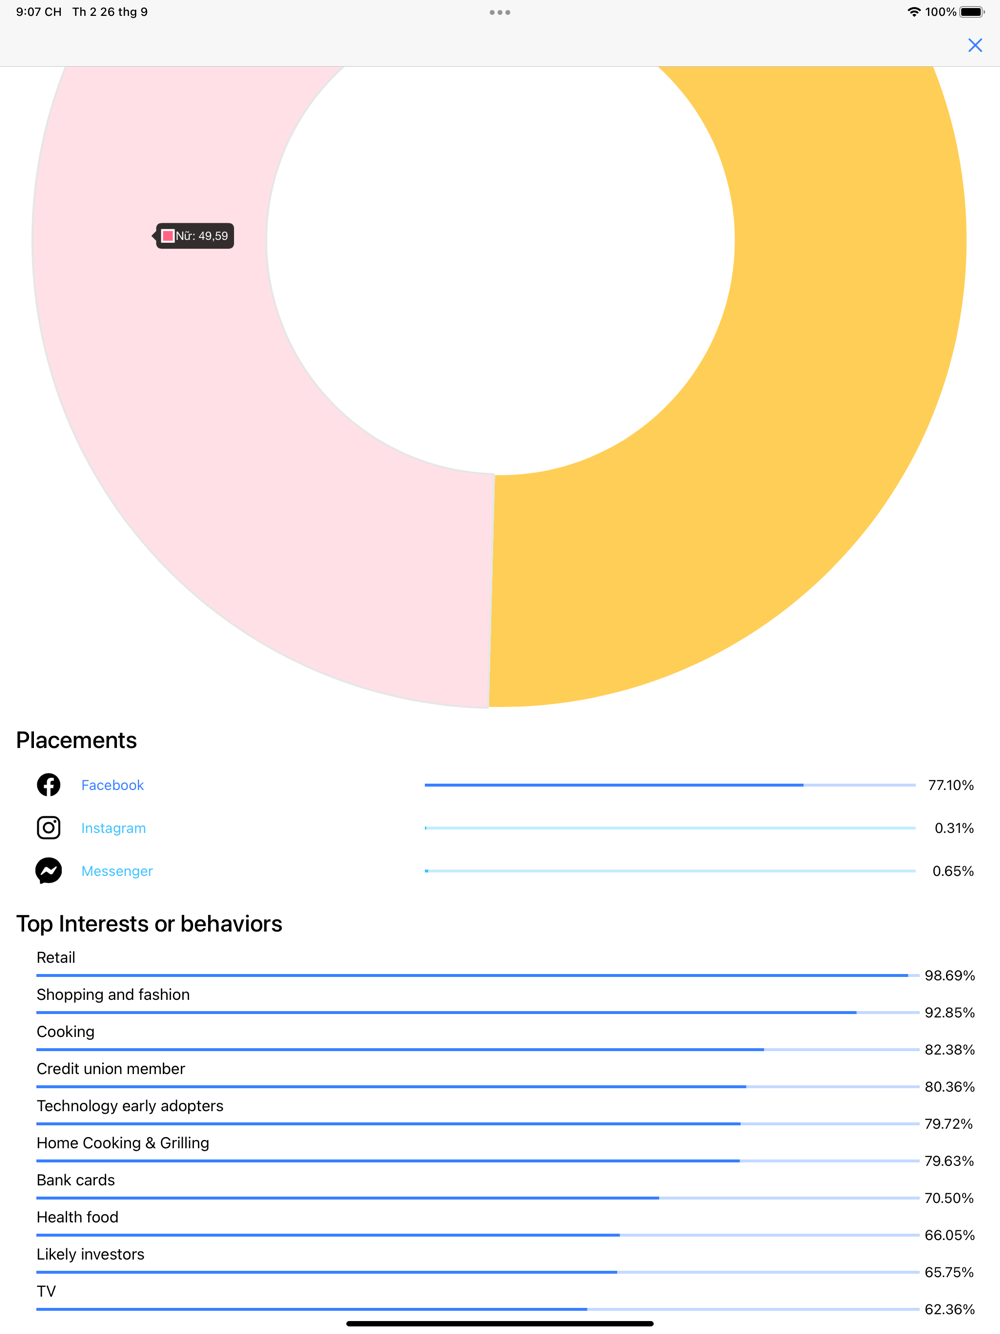This screenshot has width=1000, height=1334.
Task: Open the Messenger placement link
Action: point(117,871)
